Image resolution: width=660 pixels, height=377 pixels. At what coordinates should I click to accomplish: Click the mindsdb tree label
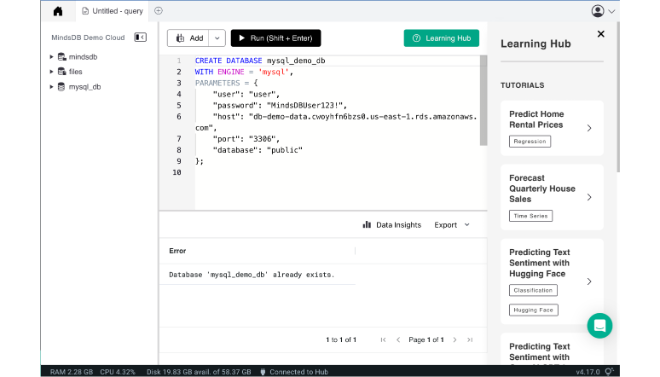[x=83, y=57]
